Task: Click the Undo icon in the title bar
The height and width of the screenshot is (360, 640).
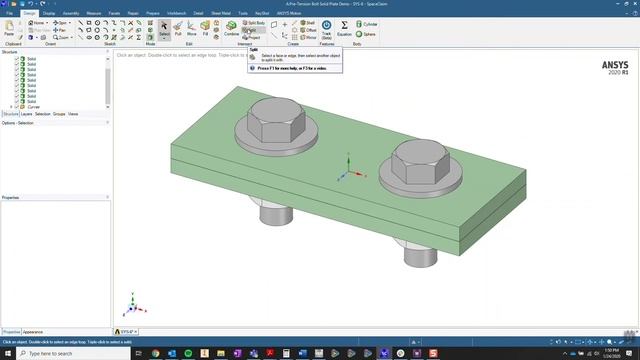Action: 30,4
